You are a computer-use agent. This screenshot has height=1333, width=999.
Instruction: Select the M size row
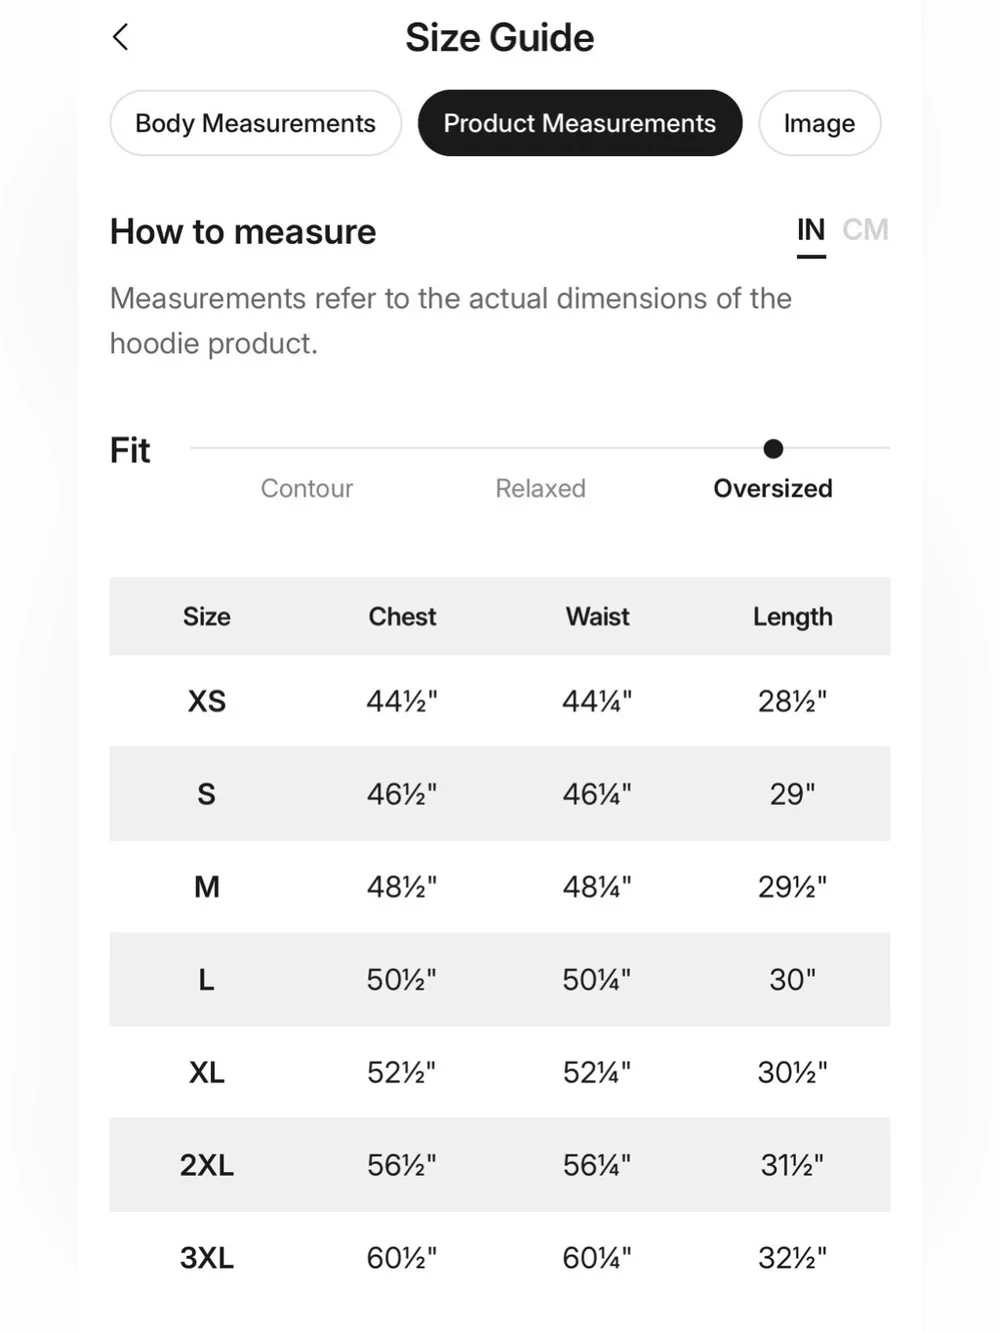pyautogui.click(x=500, y=887)
